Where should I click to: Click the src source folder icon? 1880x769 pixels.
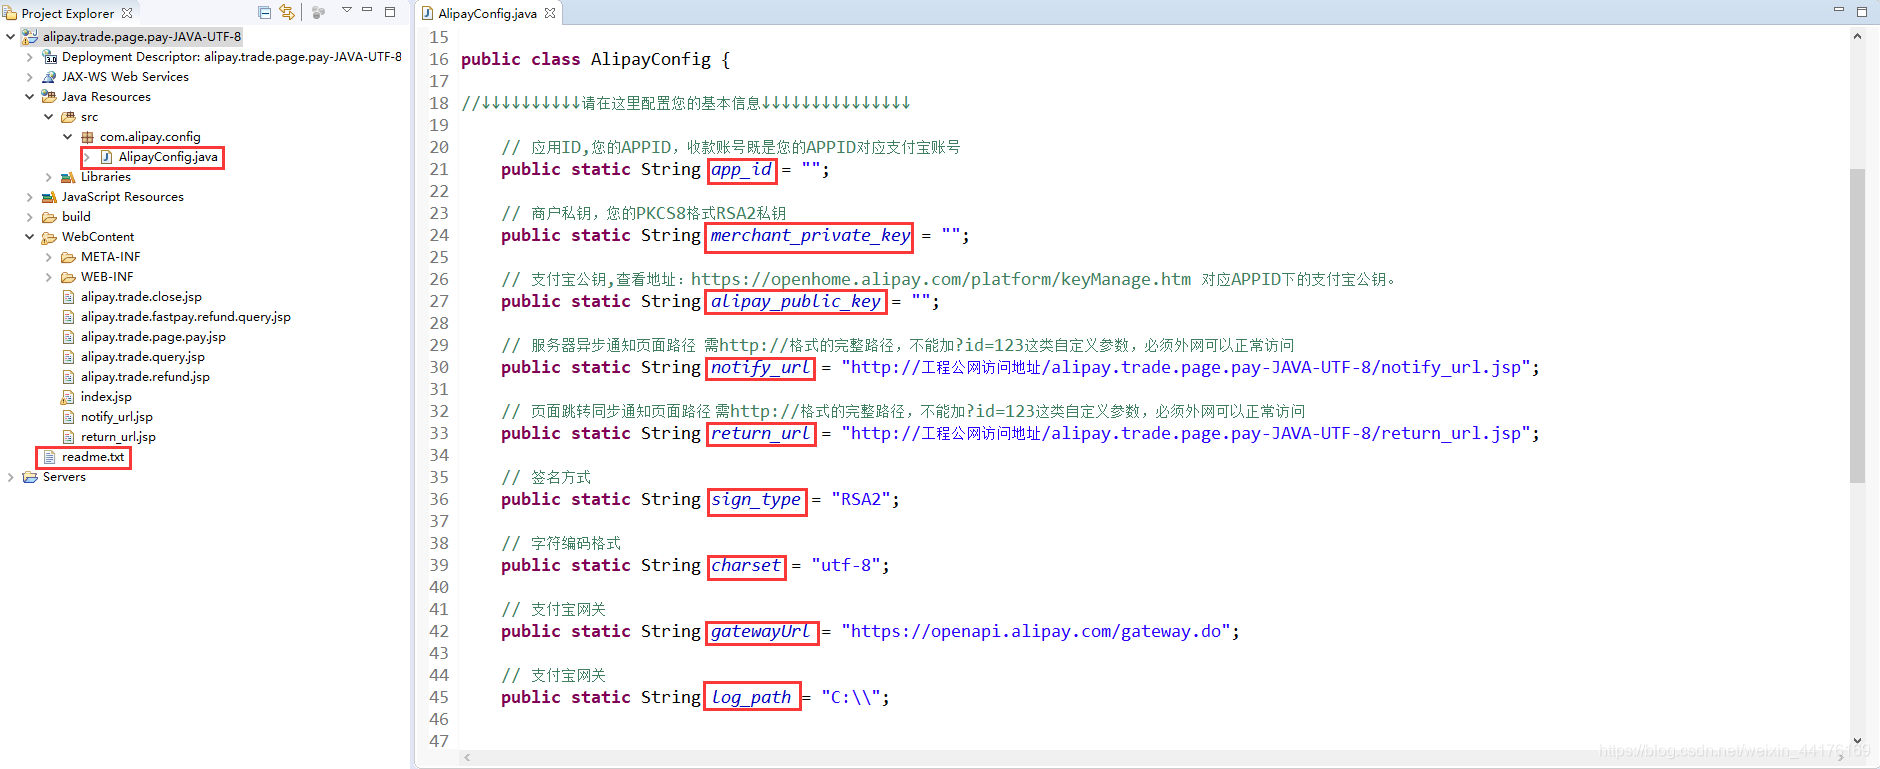coord(68,117)
